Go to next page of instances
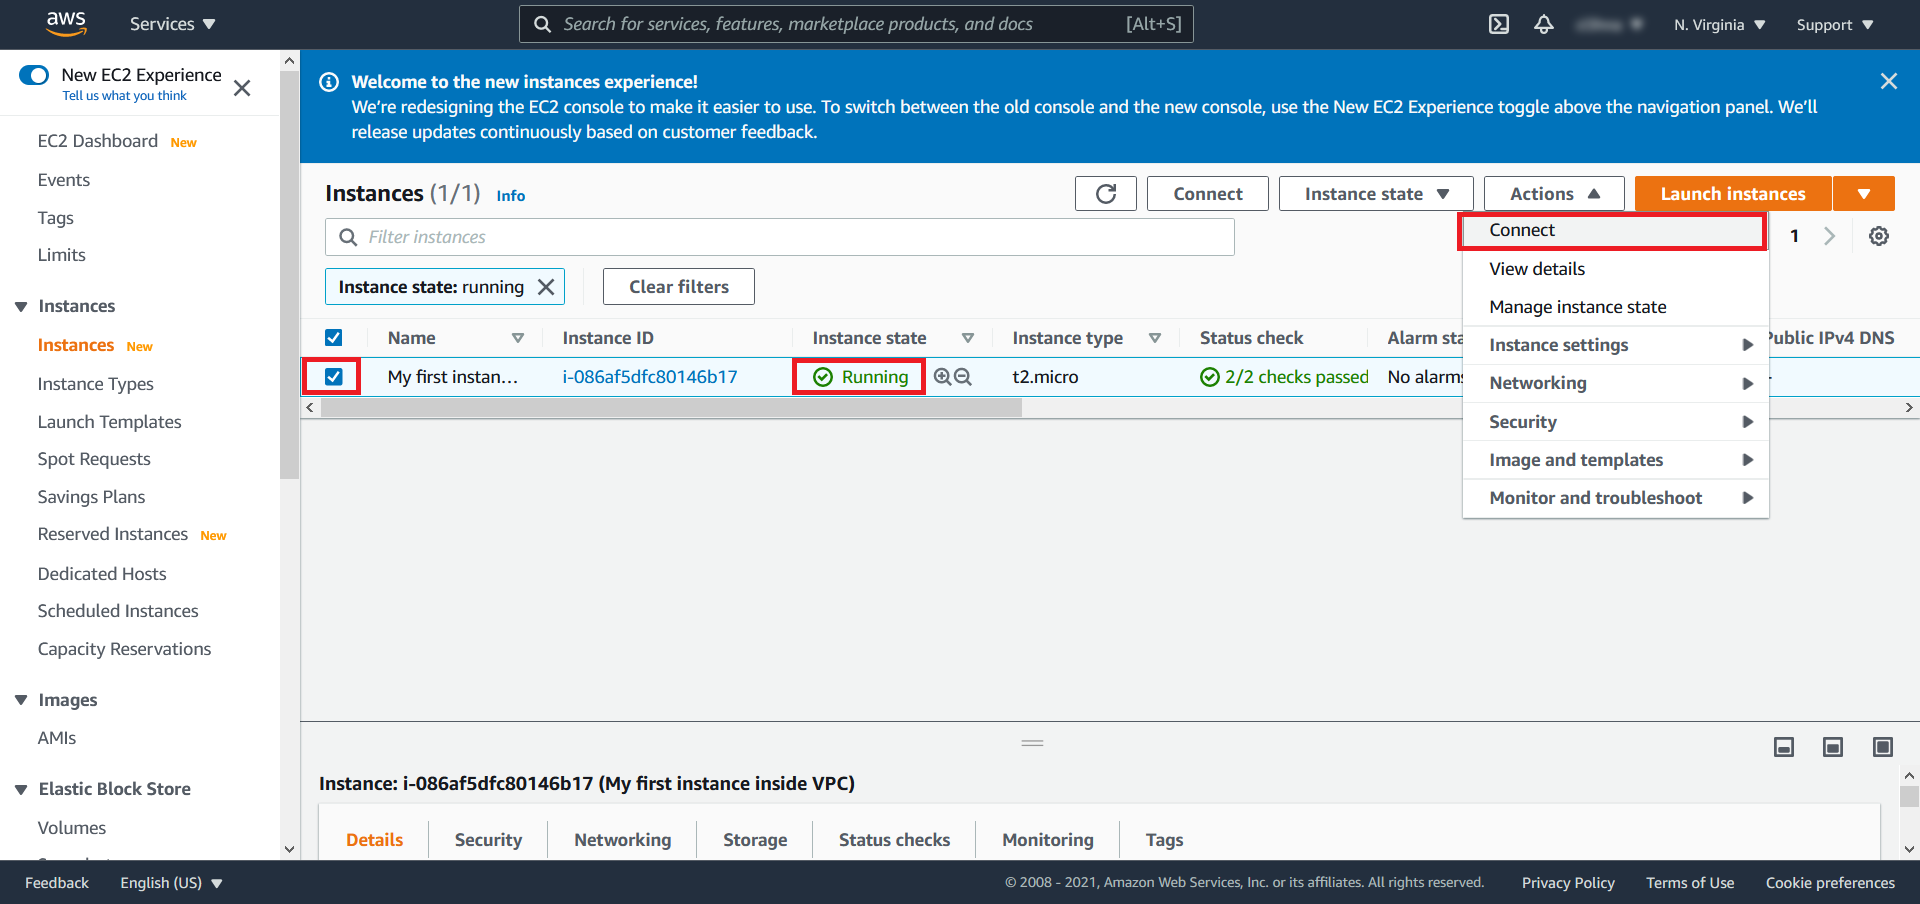 click(1829, 236)
